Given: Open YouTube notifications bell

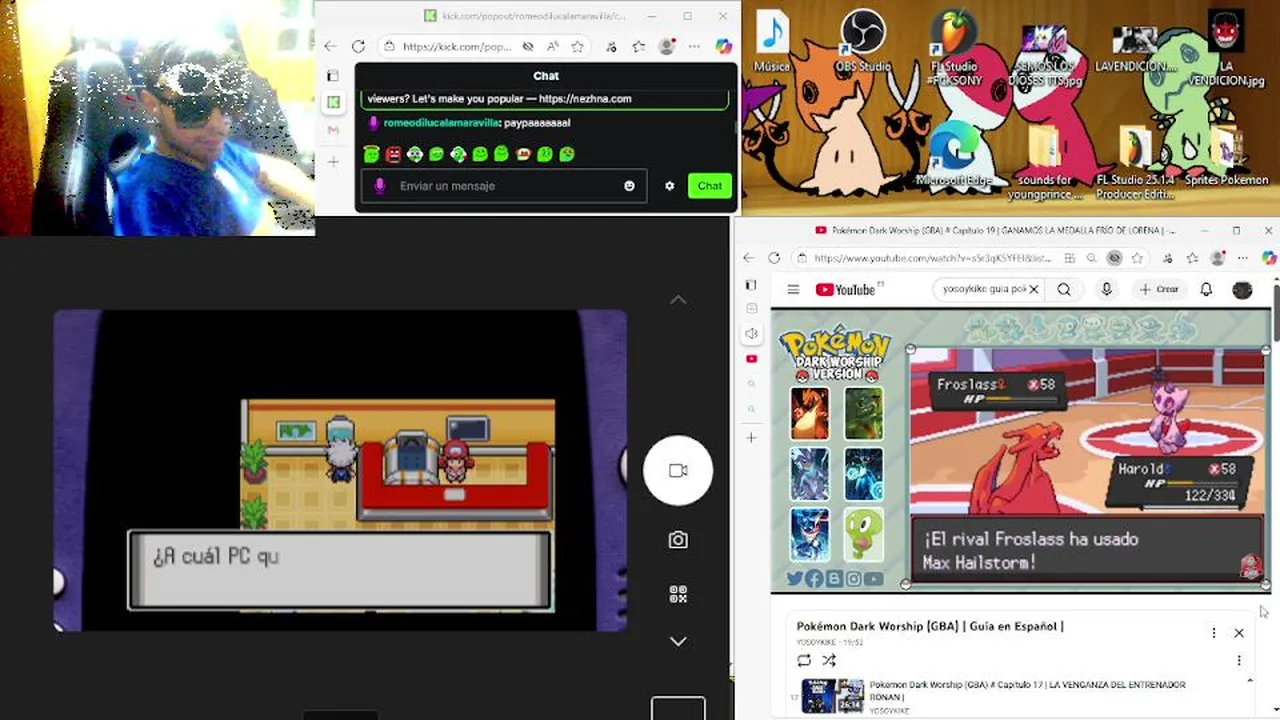Looking at the screenshot, I should [x=1206, y=289].
